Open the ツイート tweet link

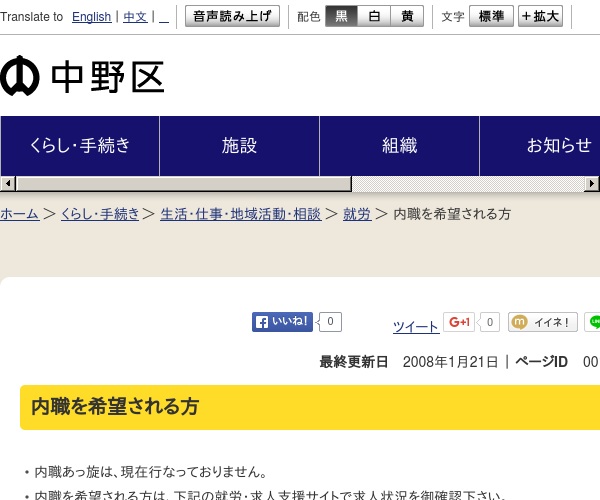415,327
